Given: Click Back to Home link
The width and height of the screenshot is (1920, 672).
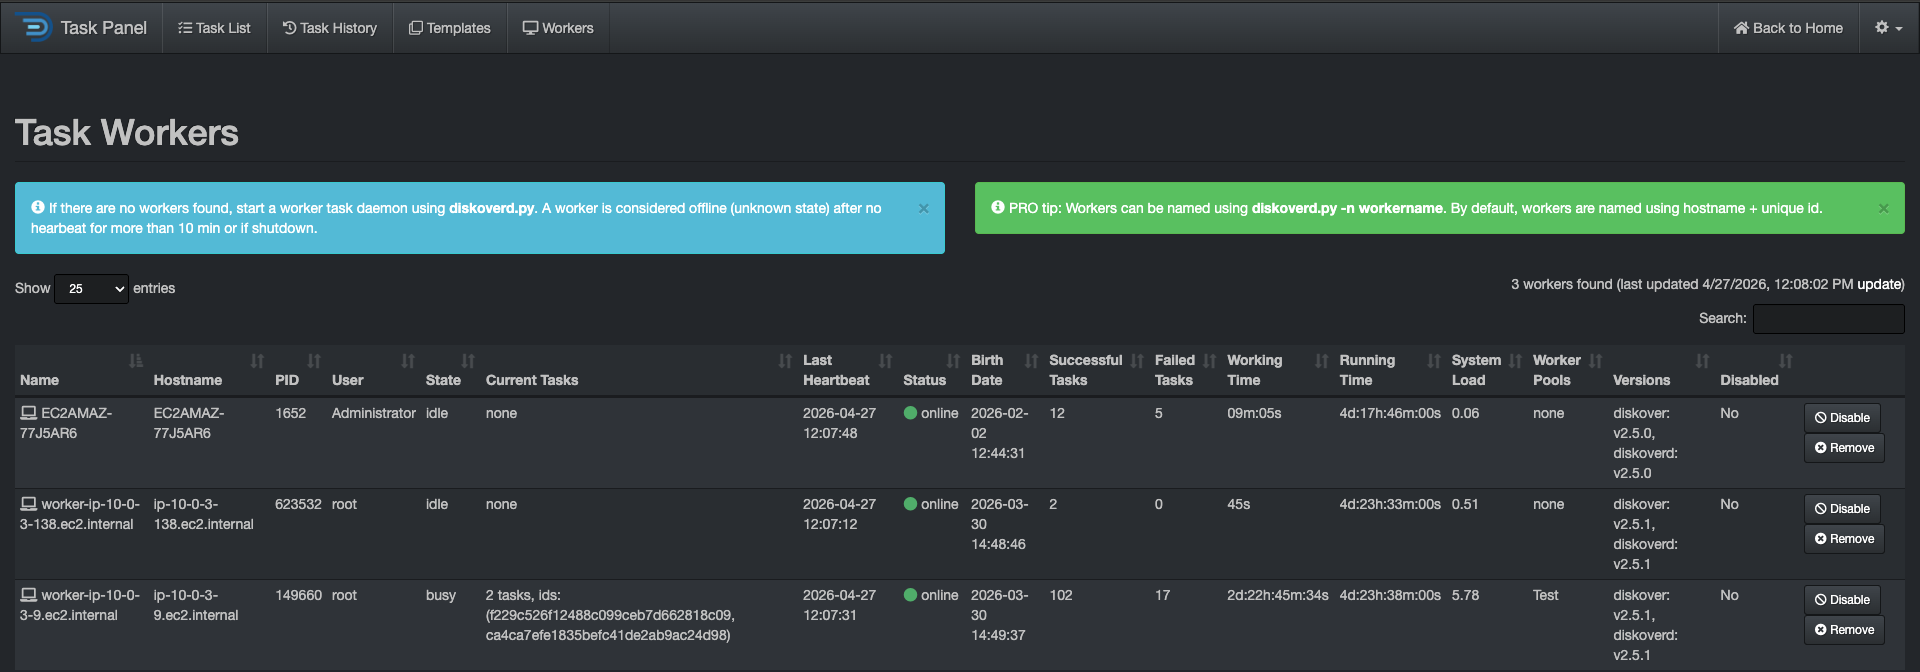Looking at the screenshot, I should (1788, 28).
